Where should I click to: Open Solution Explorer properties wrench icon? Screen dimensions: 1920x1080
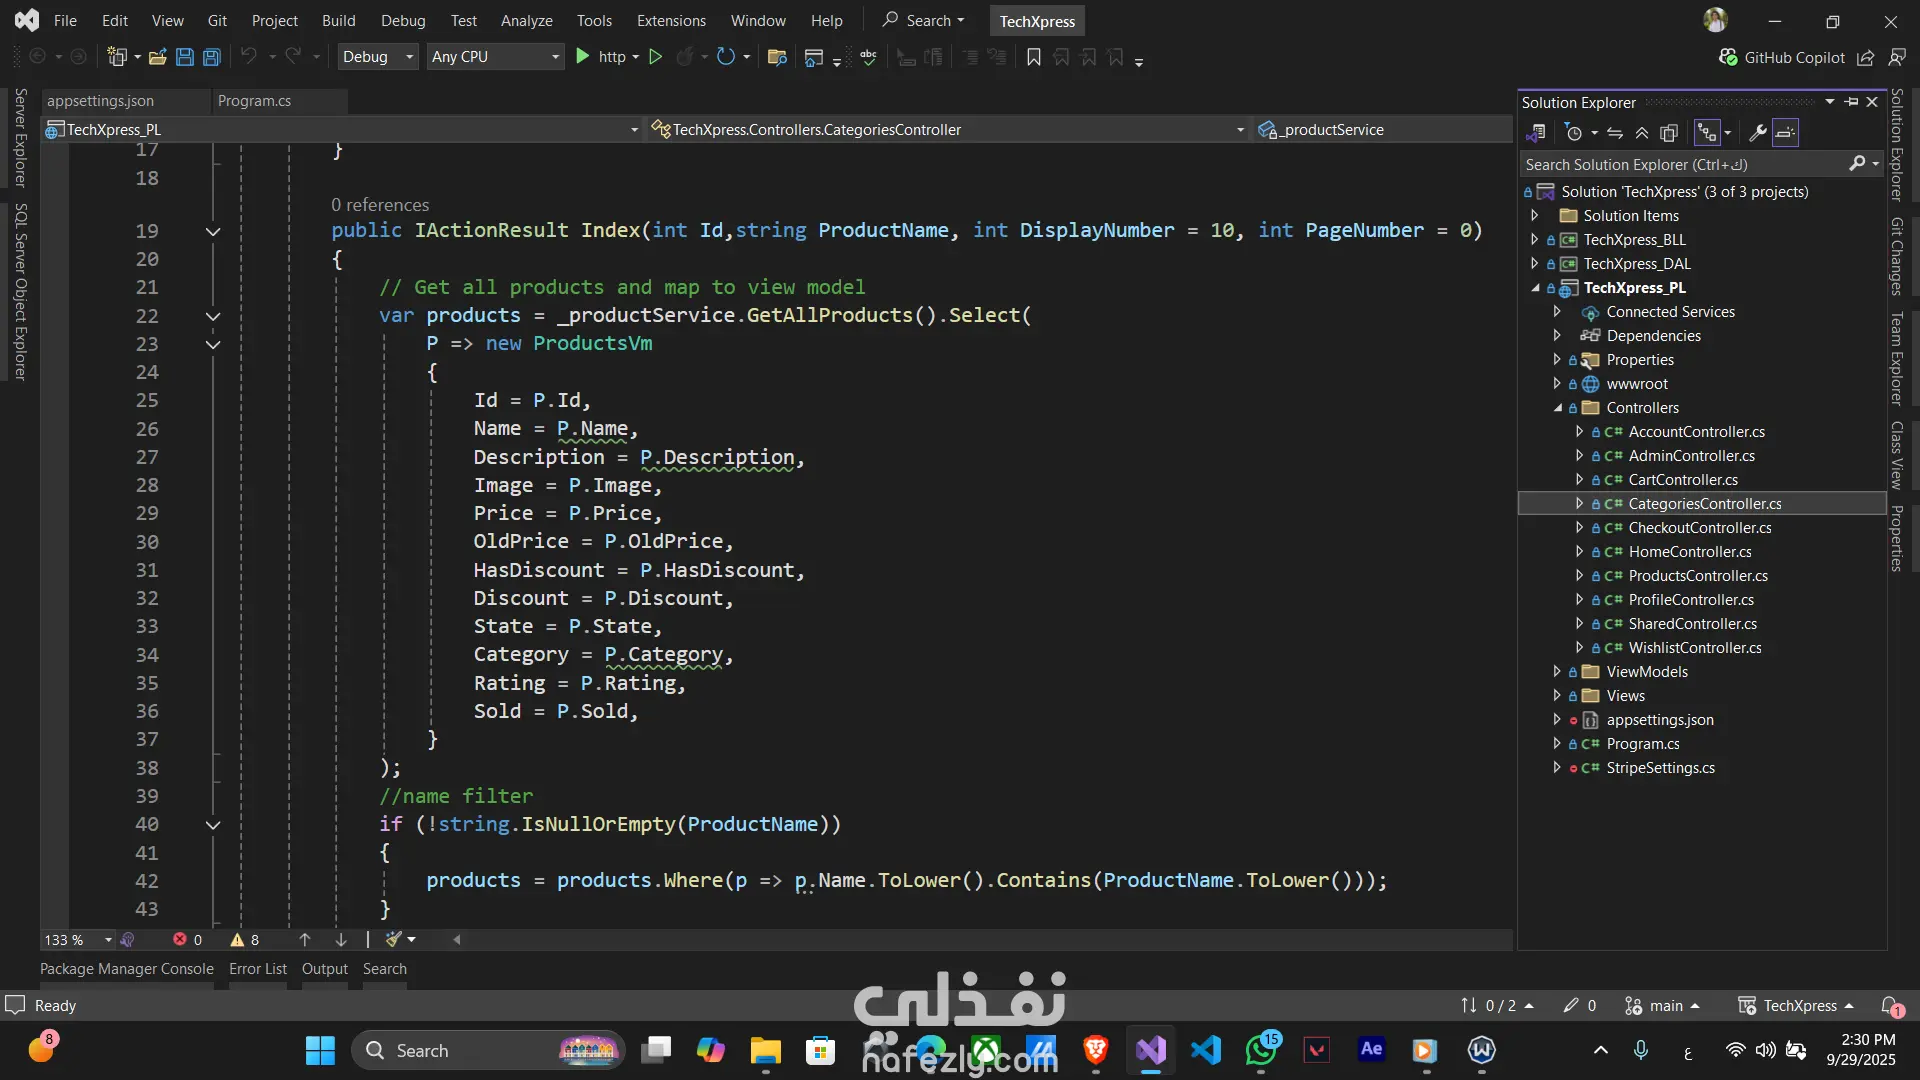coord(1757,133)
